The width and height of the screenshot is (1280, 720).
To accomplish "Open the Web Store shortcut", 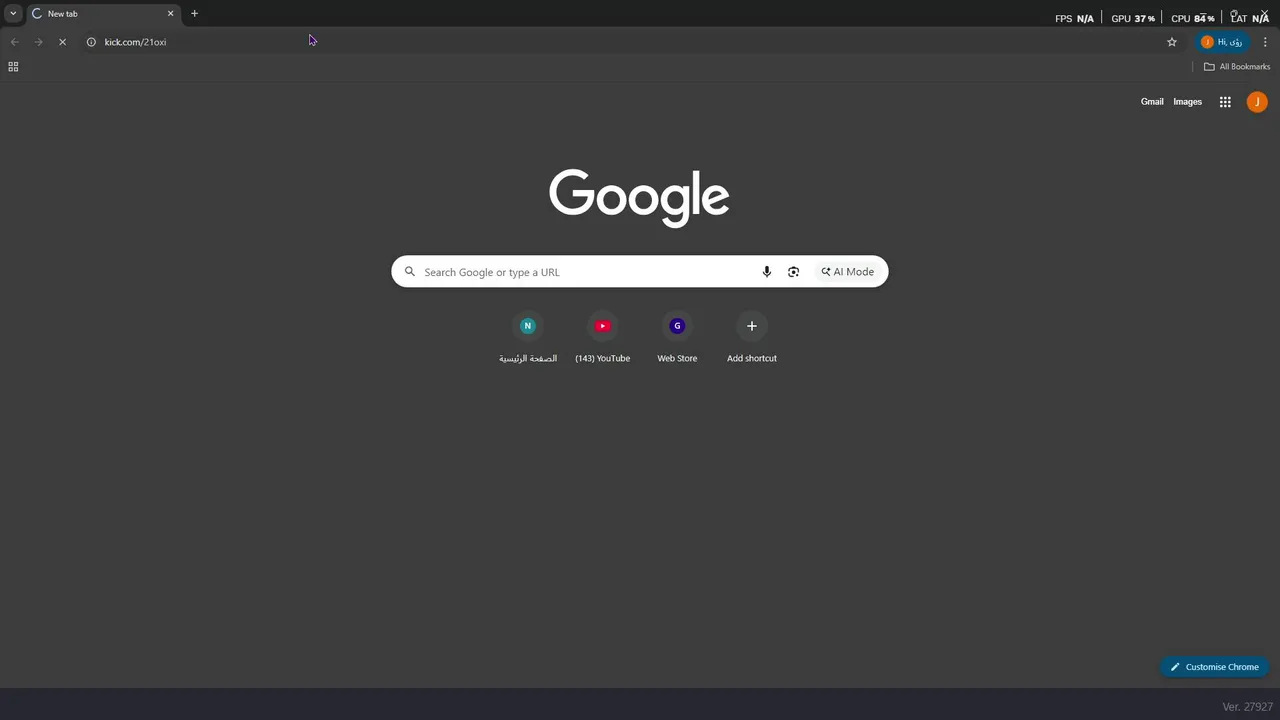I will [677, 339].
